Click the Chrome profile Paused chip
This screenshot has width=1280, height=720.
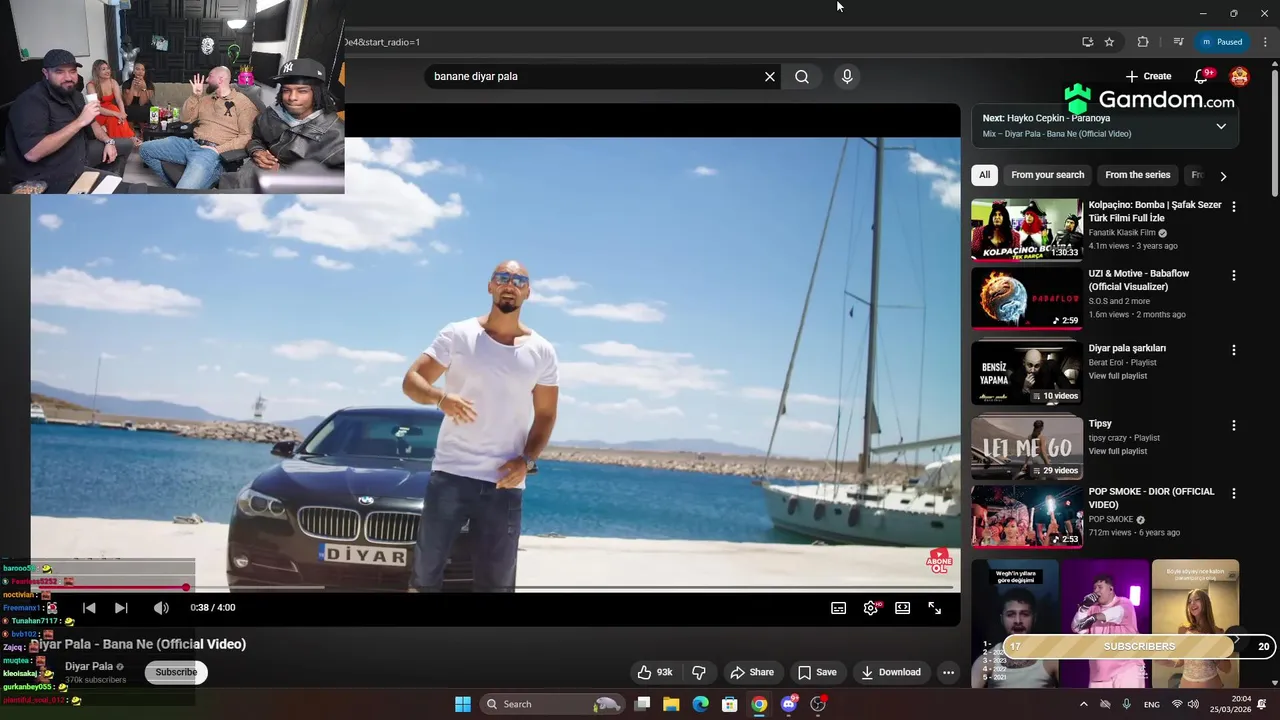tap(1221, 42)
